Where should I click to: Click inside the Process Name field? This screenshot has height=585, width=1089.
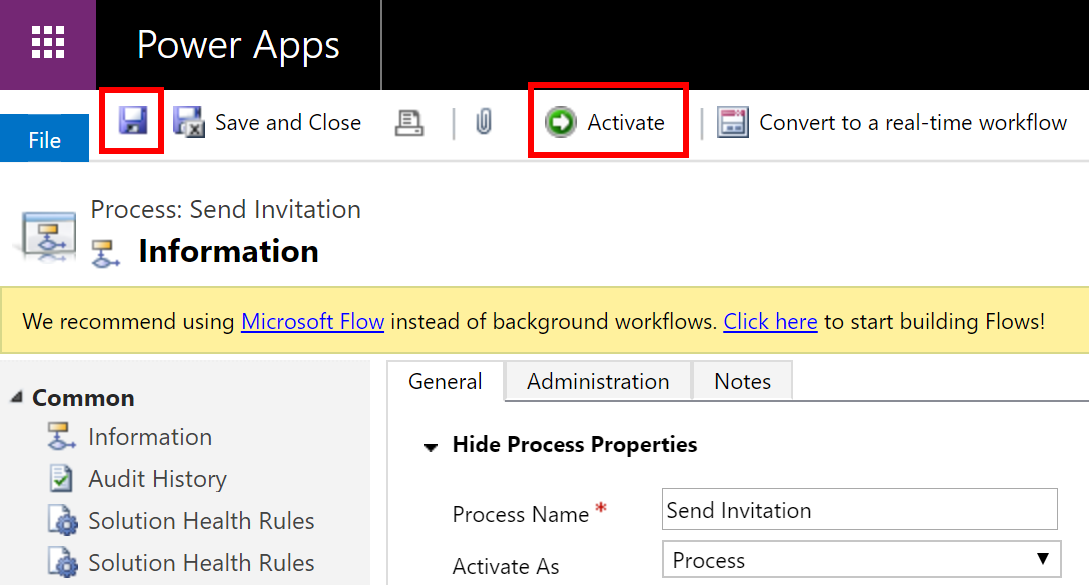tap(860, 510)
